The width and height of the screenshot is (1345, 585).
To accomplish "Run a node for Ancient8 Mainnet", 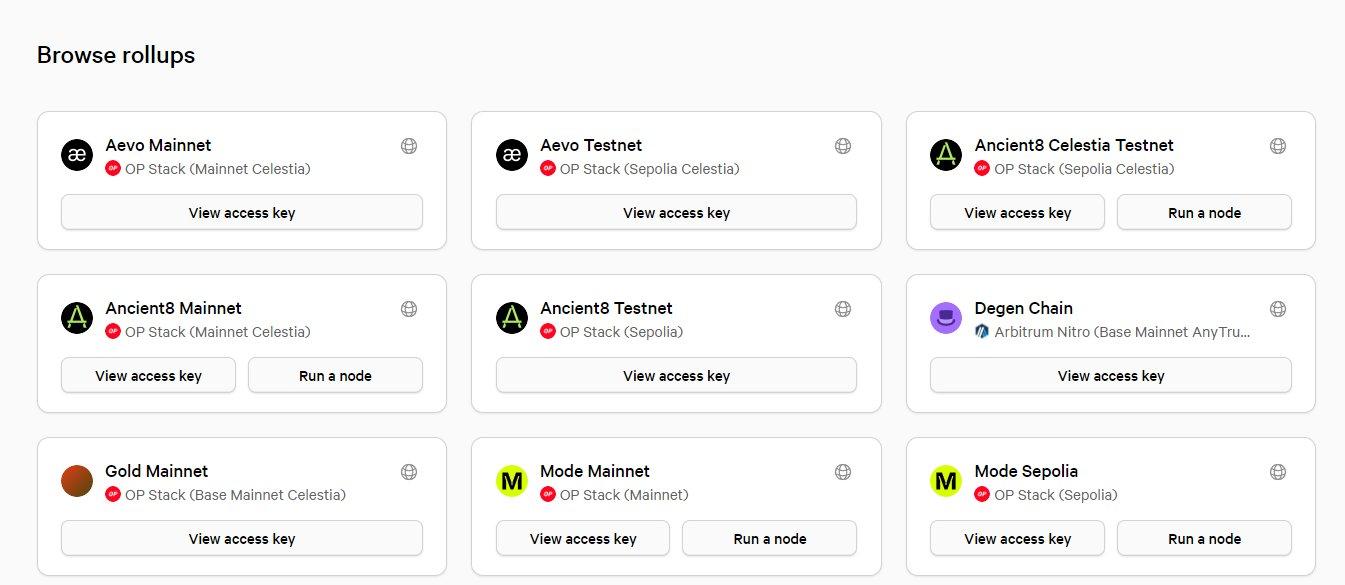I will pos(335,376).
